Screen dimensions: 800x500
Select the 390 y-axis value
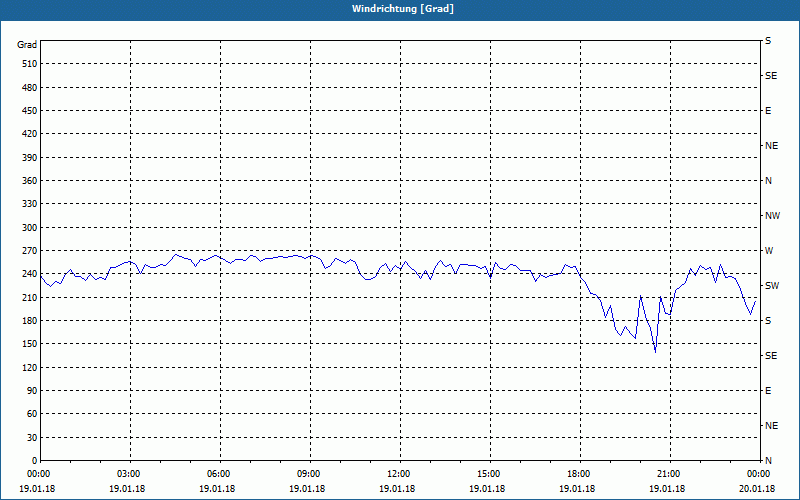[x=30, y=158]
